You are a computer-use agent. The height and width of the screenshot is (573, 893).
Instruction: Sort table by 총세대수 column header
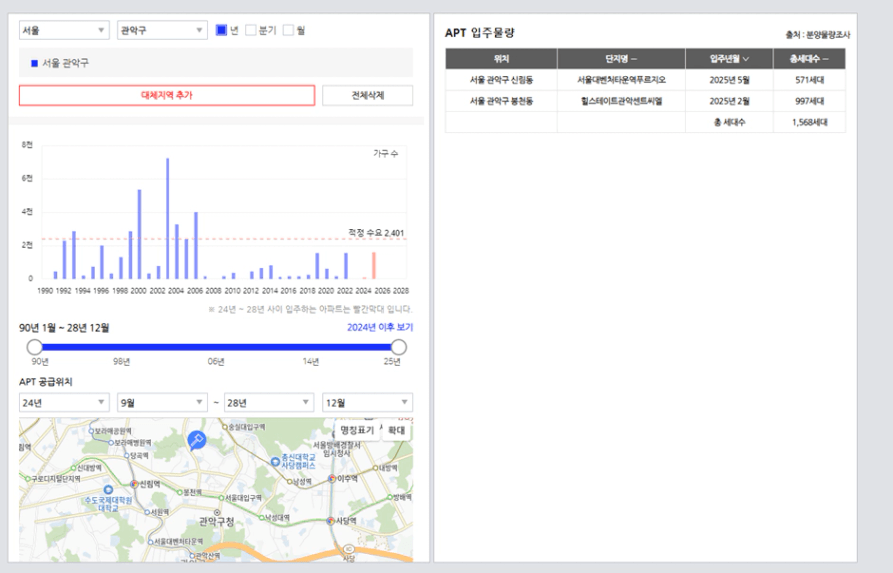809,59
